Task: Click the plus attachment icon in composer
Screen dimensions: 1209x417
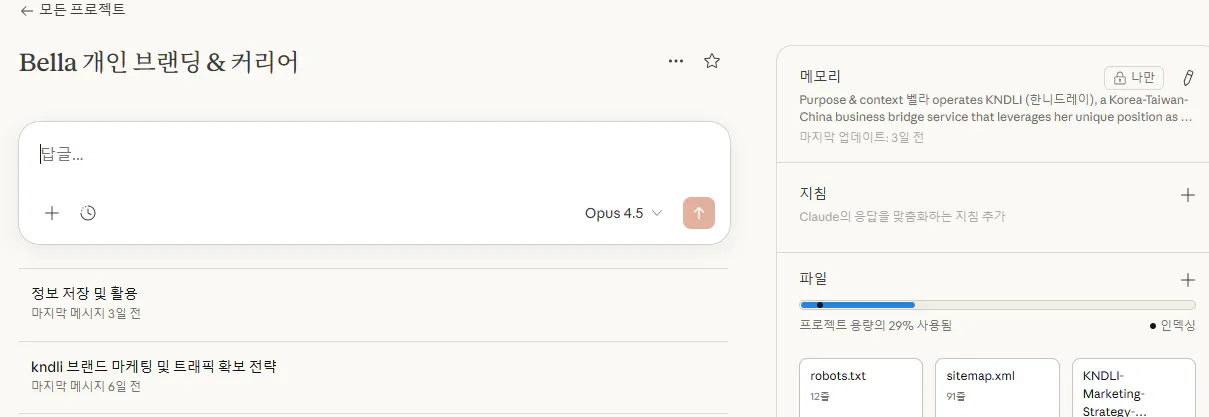Action: click(52, 213)
